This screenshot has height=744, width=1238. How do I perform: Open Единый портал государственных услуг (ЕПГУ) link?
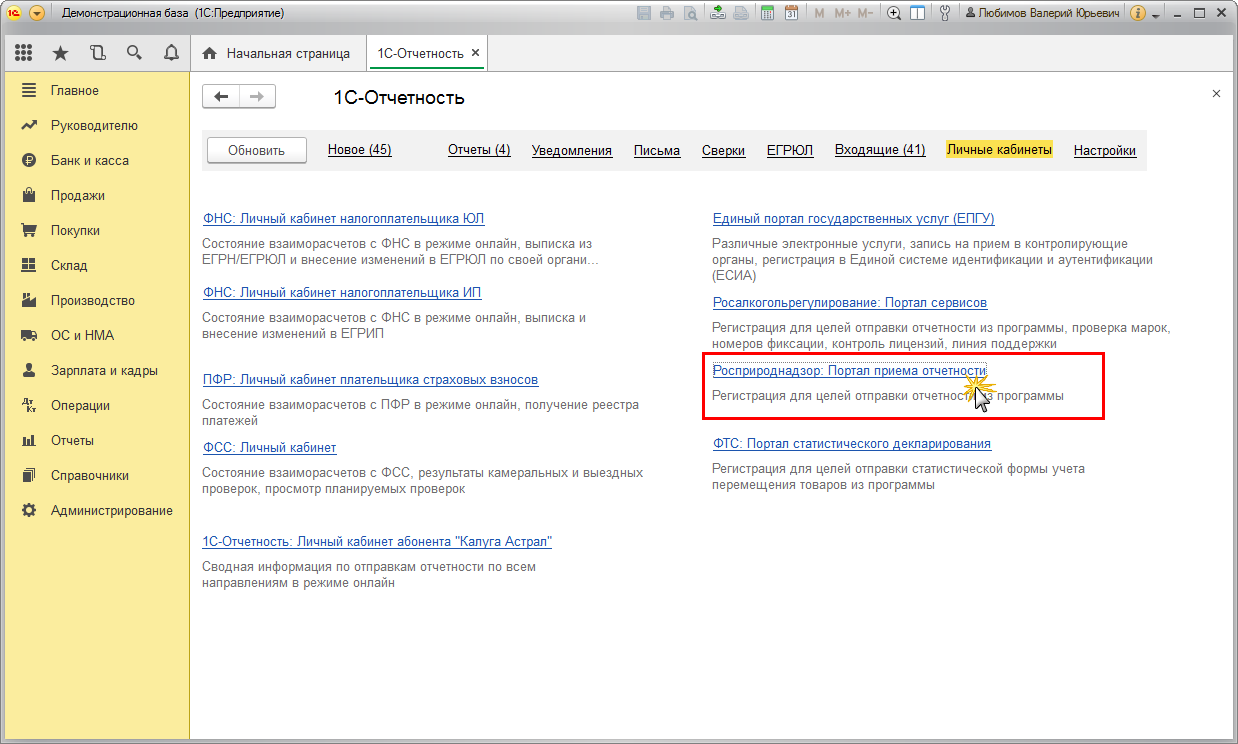(853, 218)
